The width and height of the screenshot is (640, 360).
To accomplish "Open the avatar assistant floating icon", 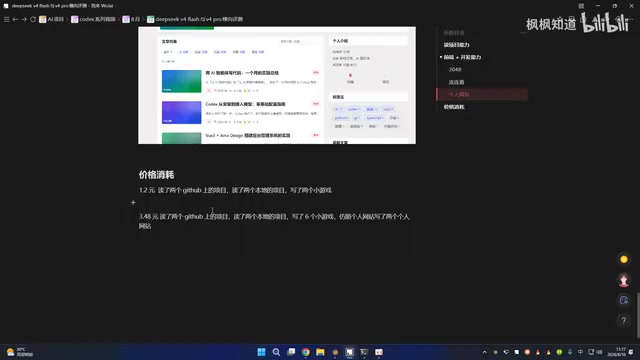I will coord(624,280).
